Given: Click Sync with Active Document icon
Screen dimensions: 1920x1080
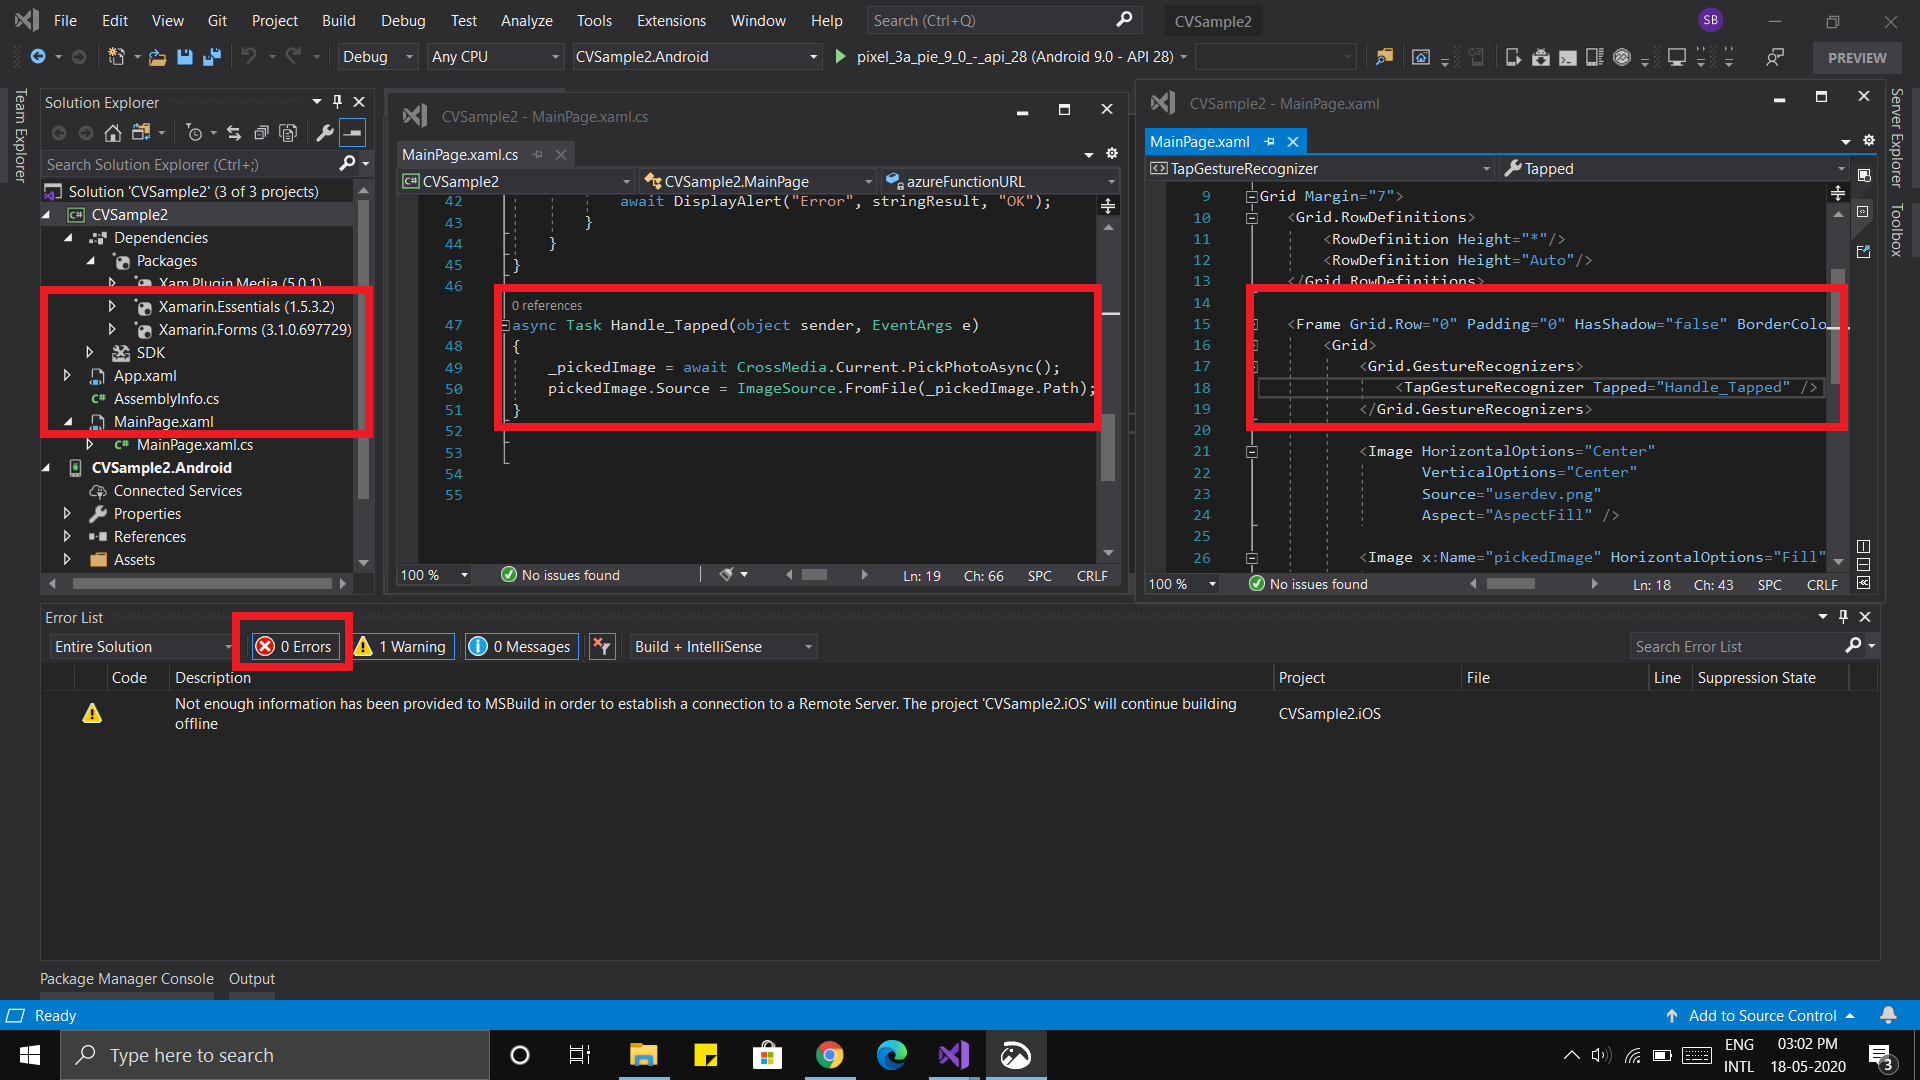Looking at the screenshot, I should (234, 132).
